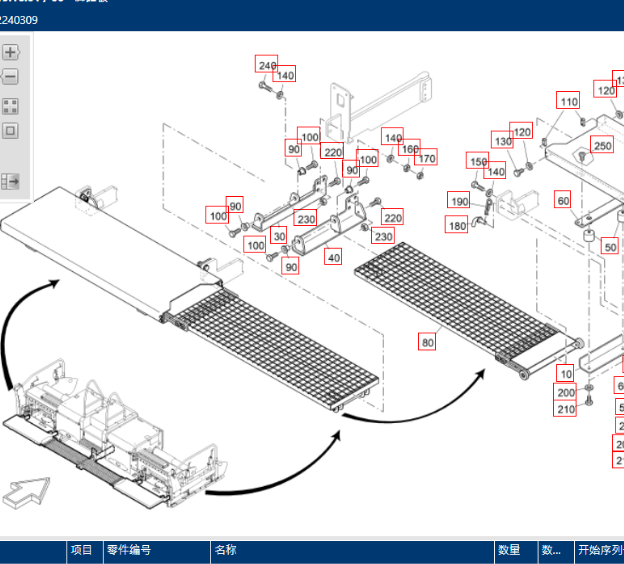Select part callout 180
Screen dimensions: 624x564
[457, 226]
